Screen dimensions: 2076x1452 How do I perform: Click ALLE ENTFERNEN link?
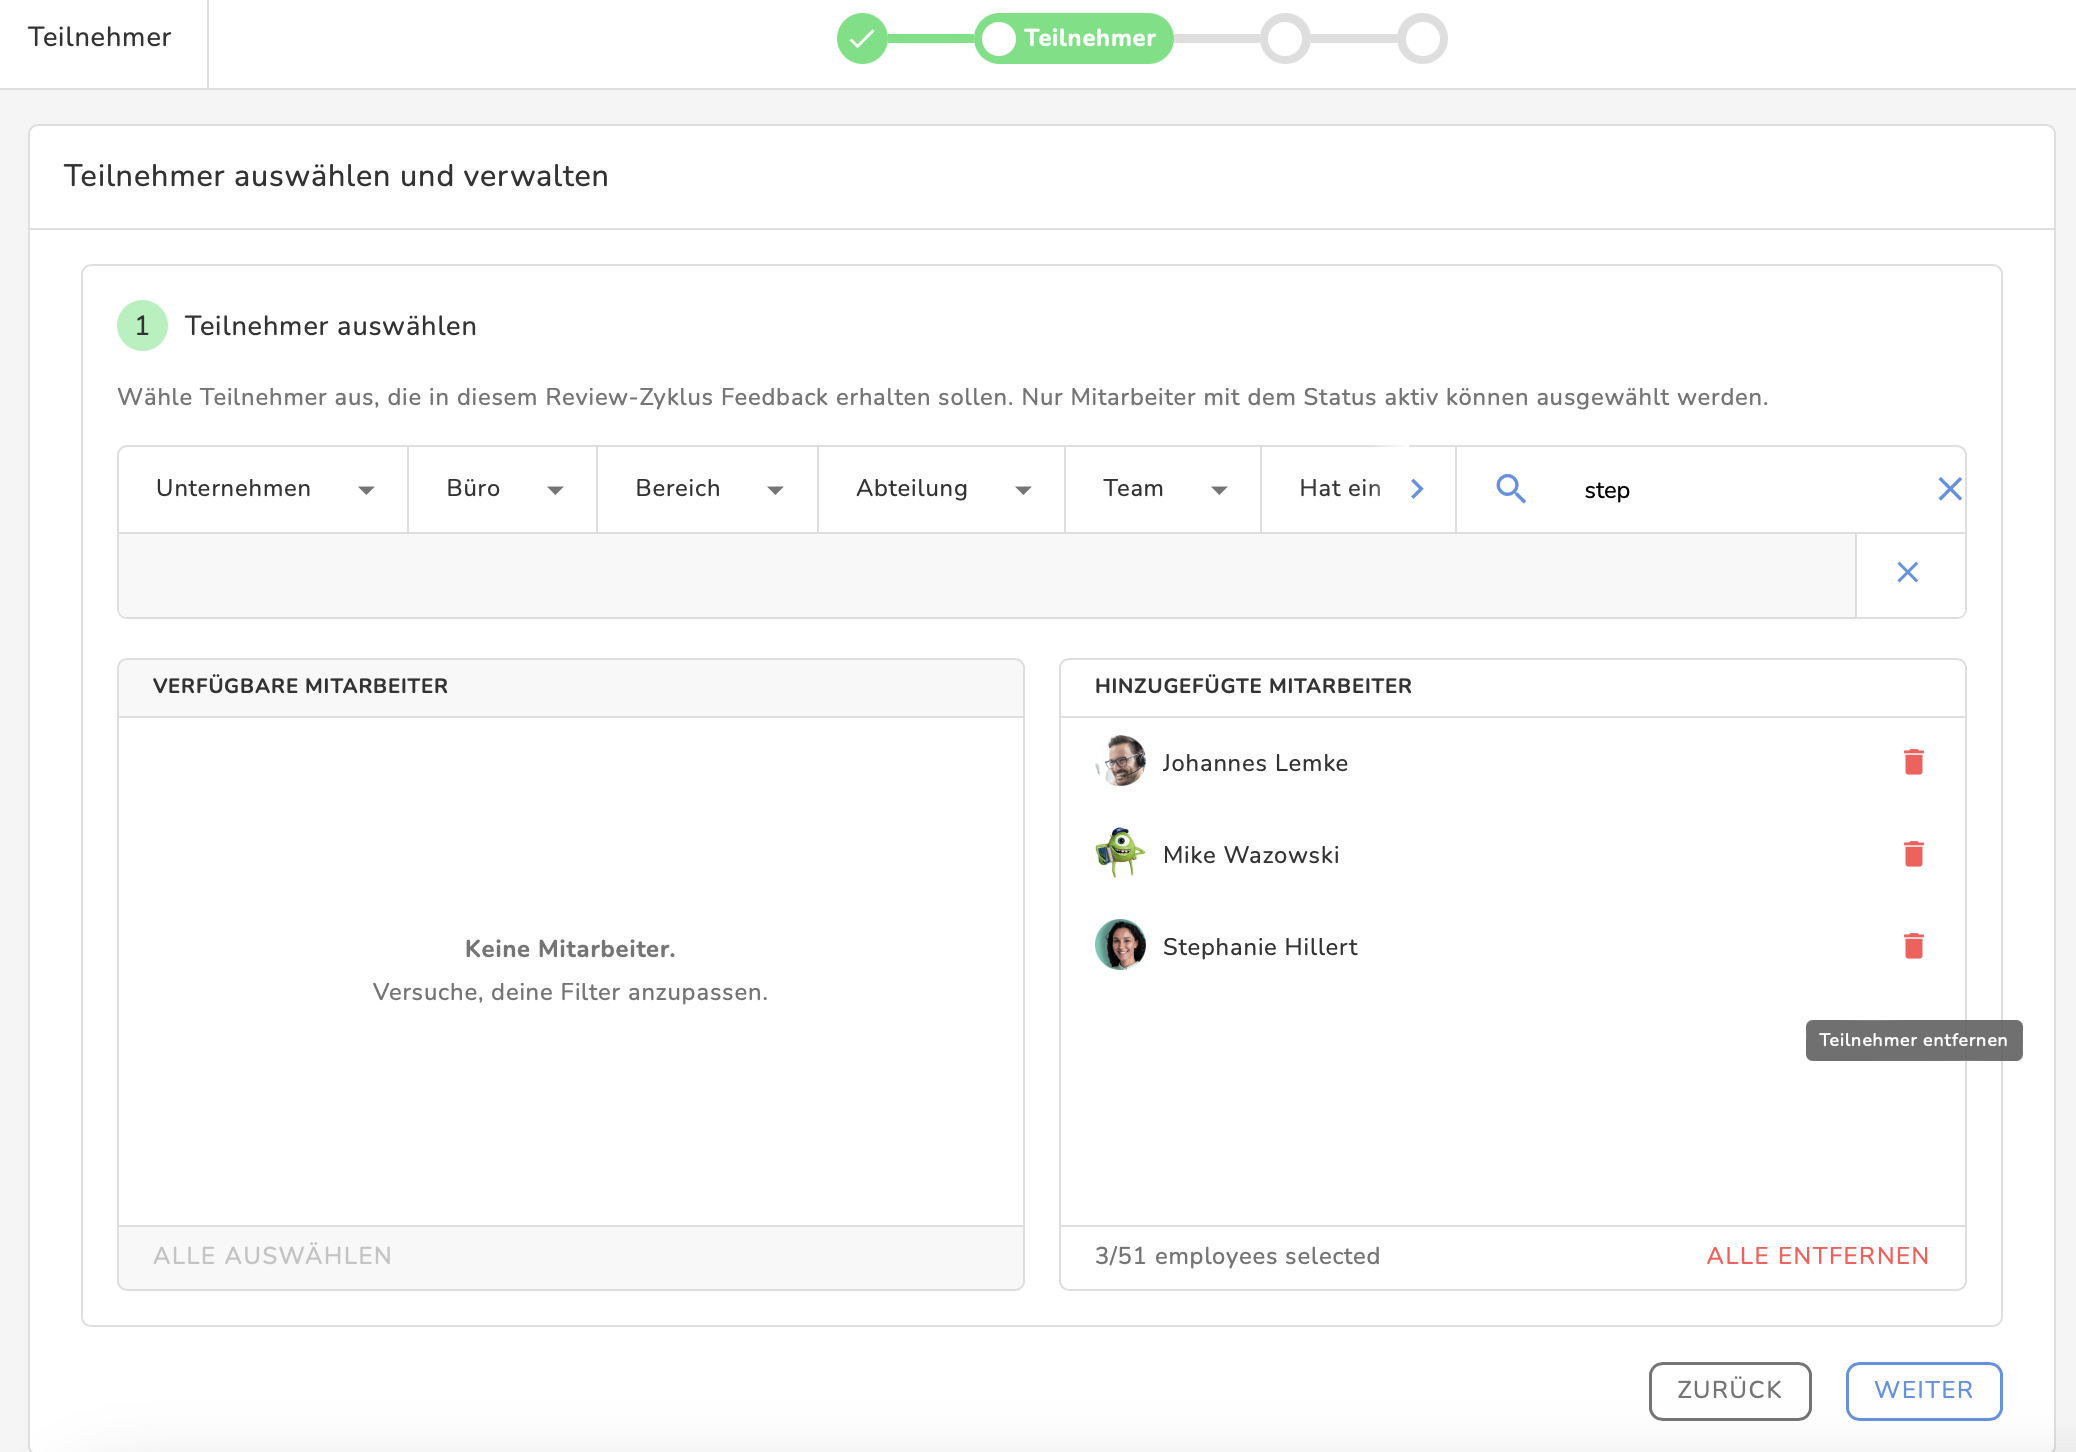pyautogui.click(x=1817, y=1256)
